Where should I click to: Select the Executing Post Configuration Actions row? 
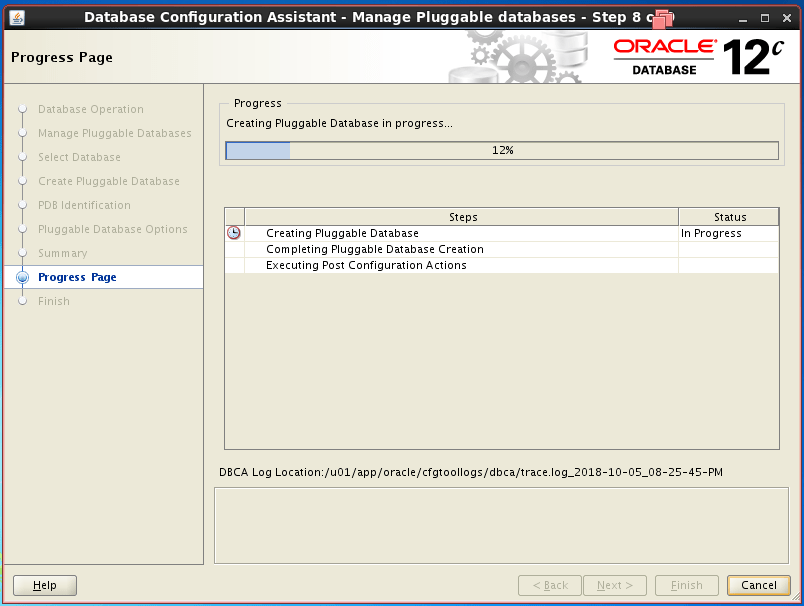365,265
